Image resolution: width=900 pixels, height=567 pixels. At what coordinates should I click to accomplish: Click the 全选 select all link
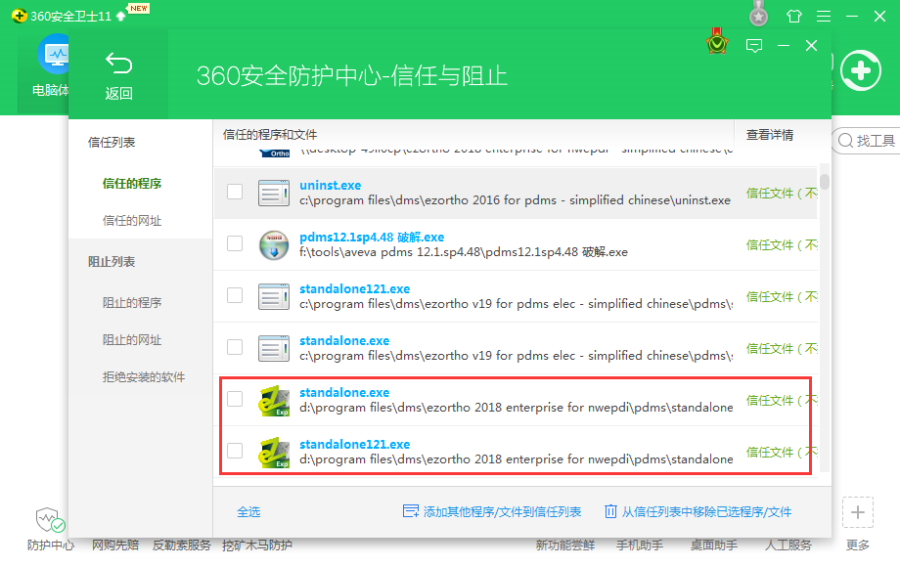coord(249,511)
